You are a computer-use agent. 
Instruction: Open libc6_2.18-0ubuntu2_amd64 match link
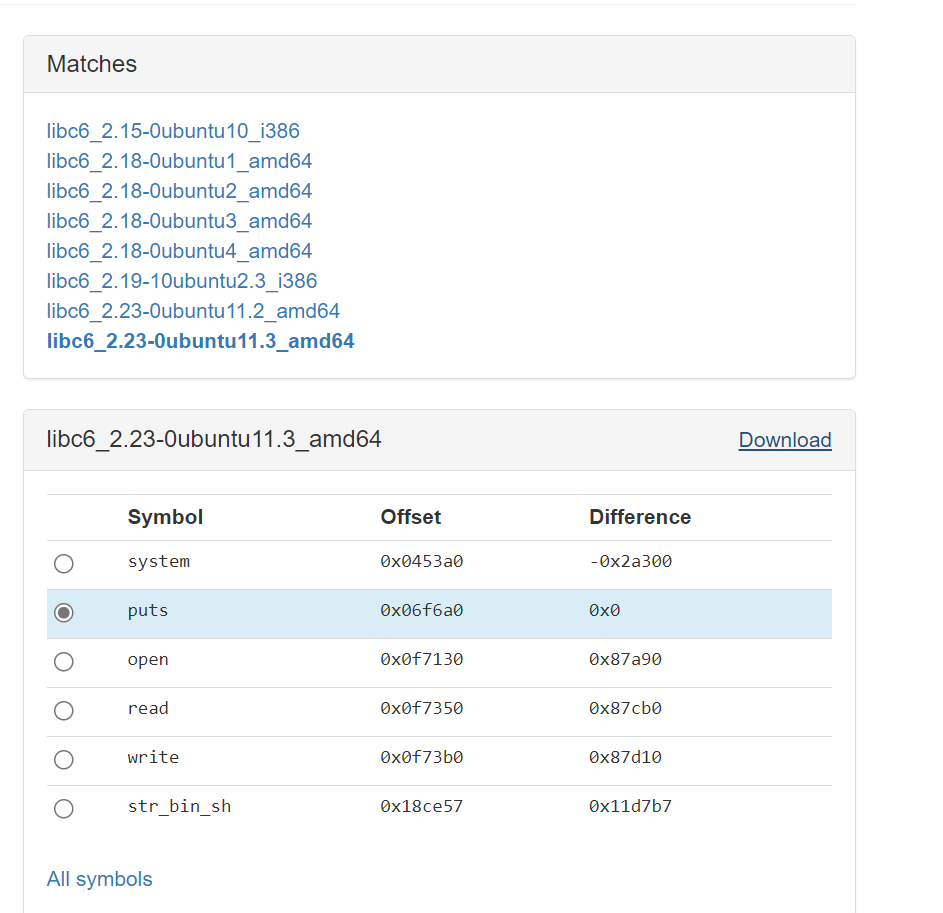coord(179,191)
